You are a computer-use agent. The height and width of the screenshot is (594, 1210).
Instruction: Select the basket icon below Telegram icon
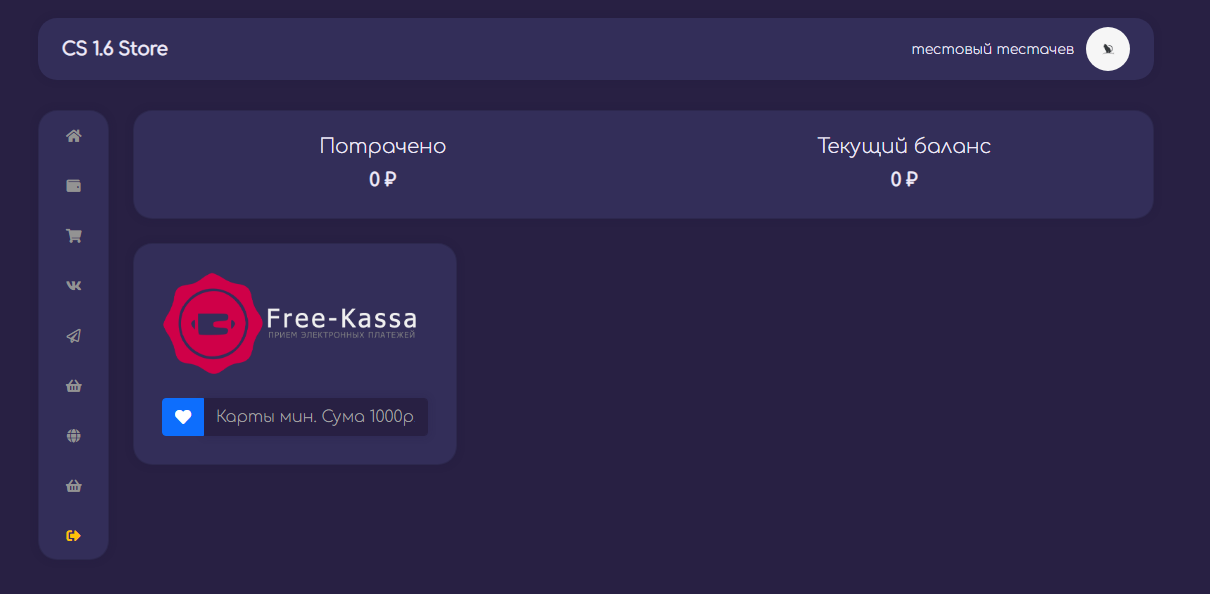73,386
